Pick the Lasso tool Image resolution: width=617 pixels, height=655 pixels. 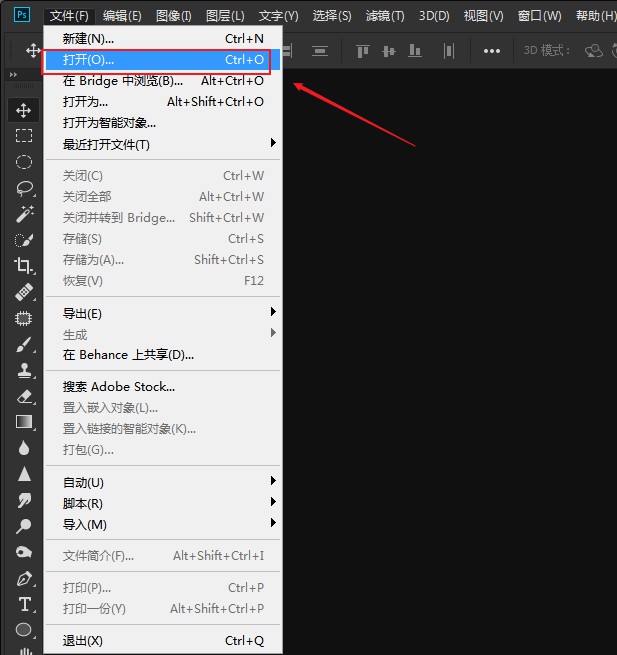pyautogui.click(x=24, y=188)
